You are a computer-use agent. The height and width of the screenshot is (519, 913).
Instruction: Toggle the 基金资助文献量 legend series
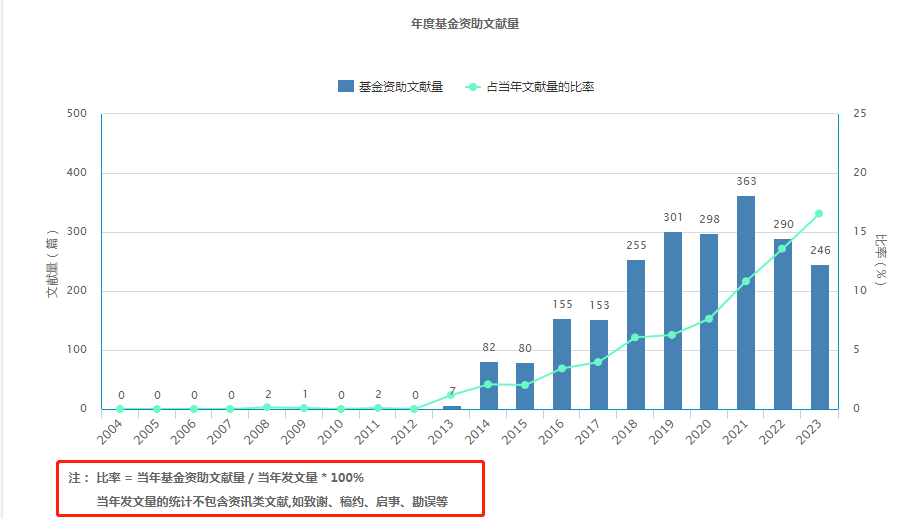[x=390, y=87]
